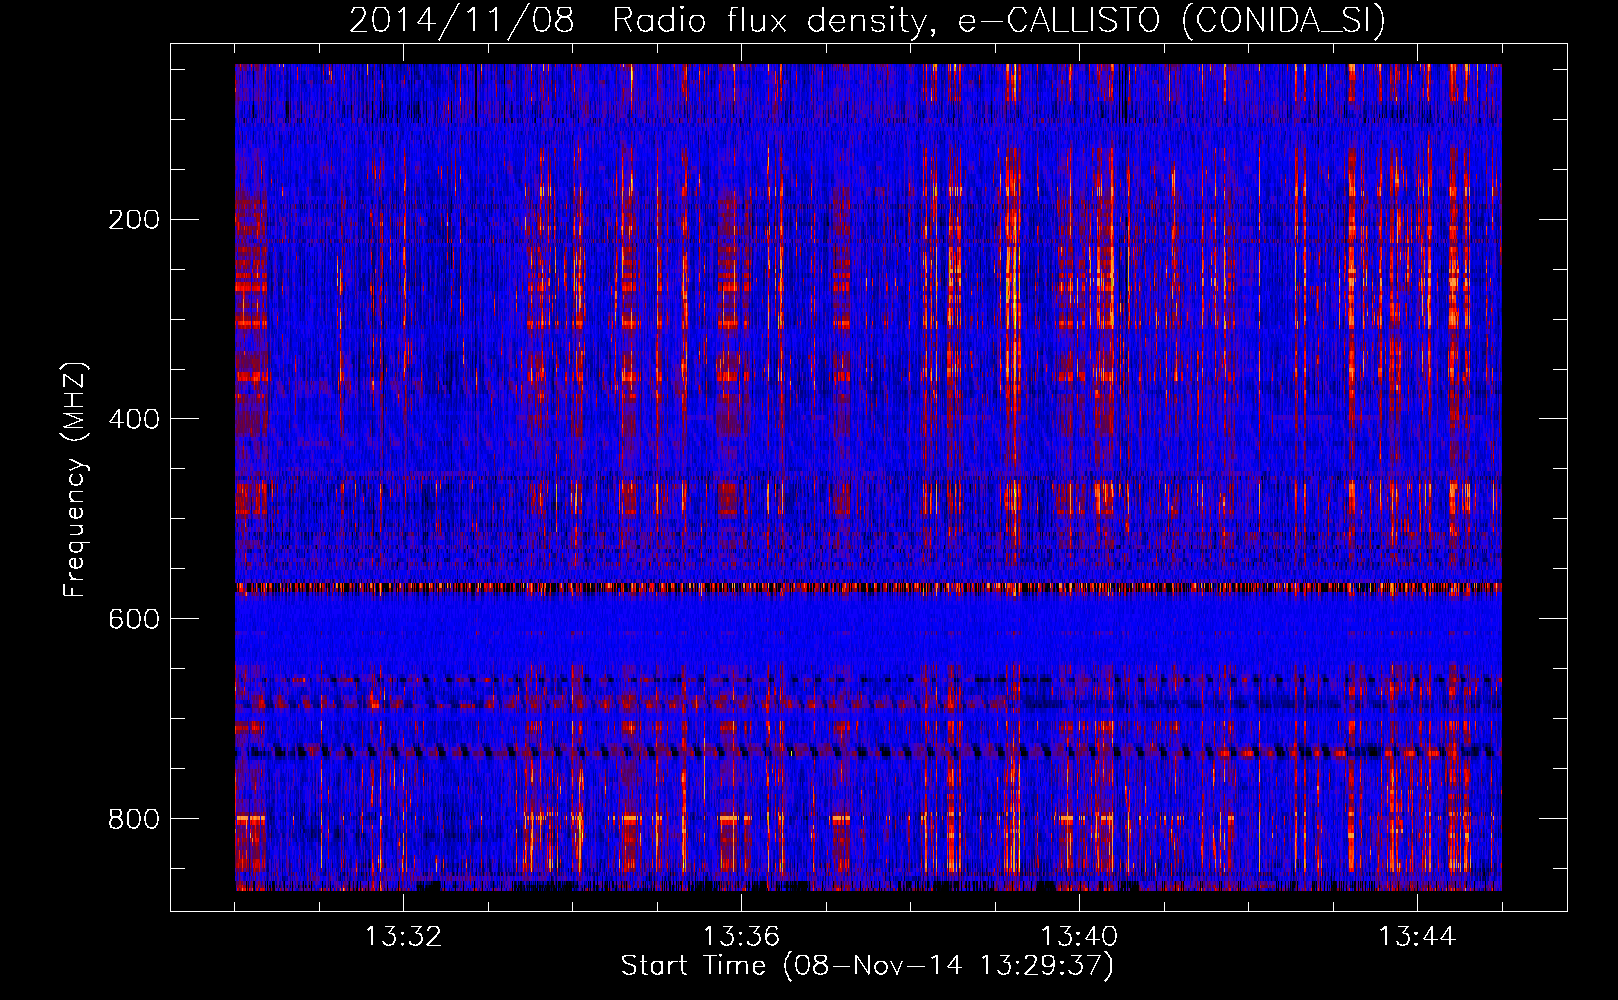Click the 400 frequency axis label
Viewport: 1618px width, 1000px height.
[133, 420]
